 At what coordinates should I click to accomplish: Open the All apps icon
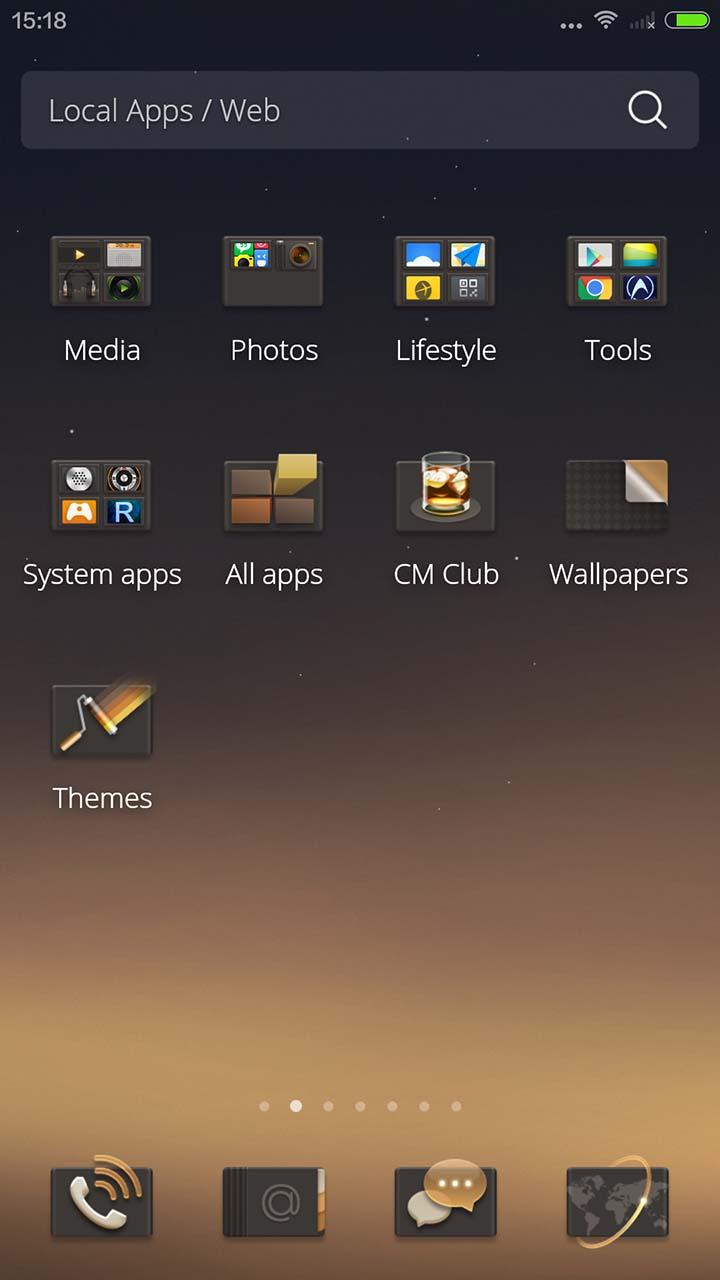point(273,494)
